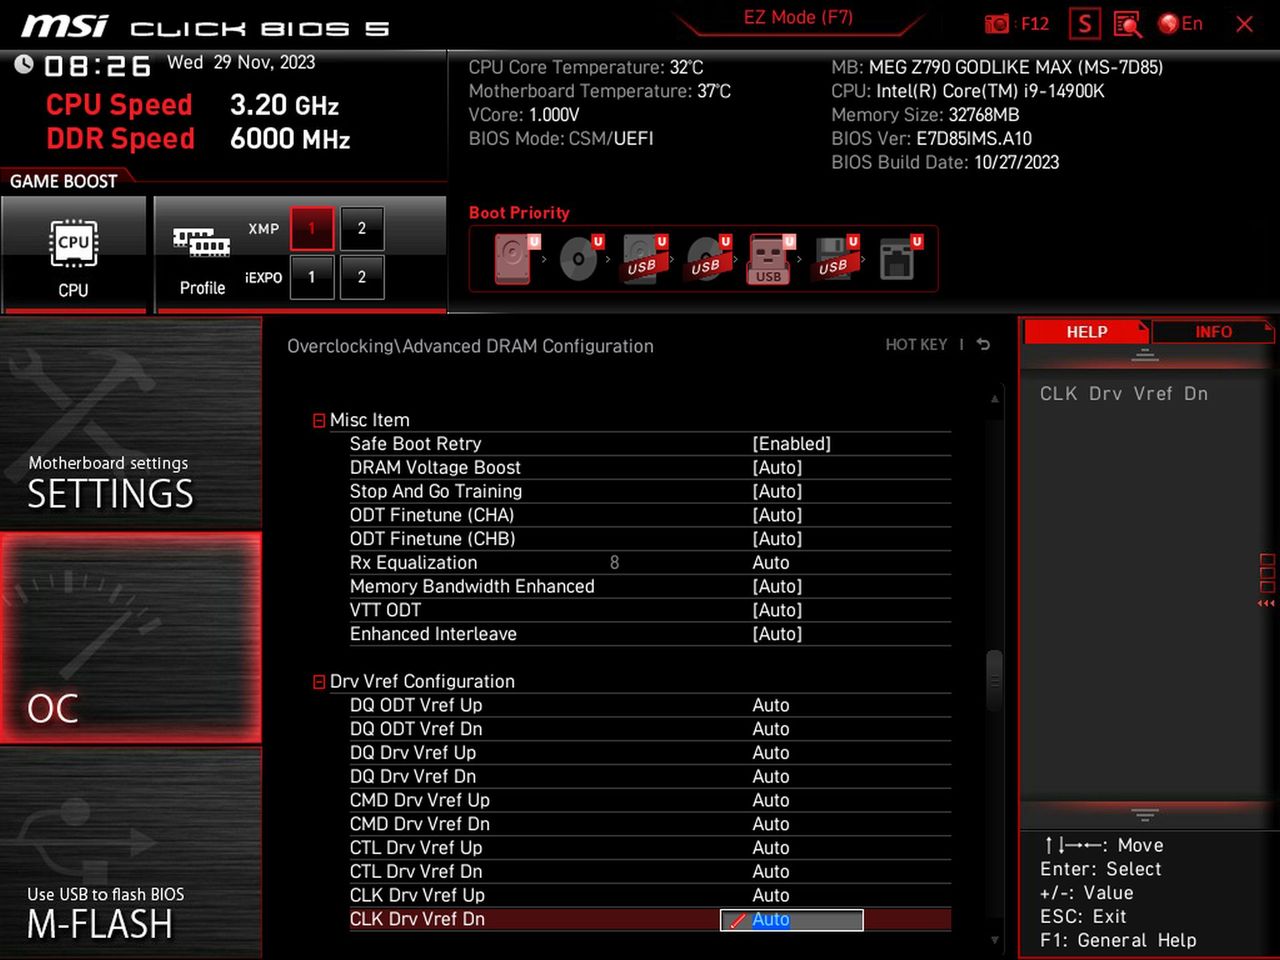Screen dimensions: 1280x960
Task: Change language via the En globe icon
Action: 1180,24
